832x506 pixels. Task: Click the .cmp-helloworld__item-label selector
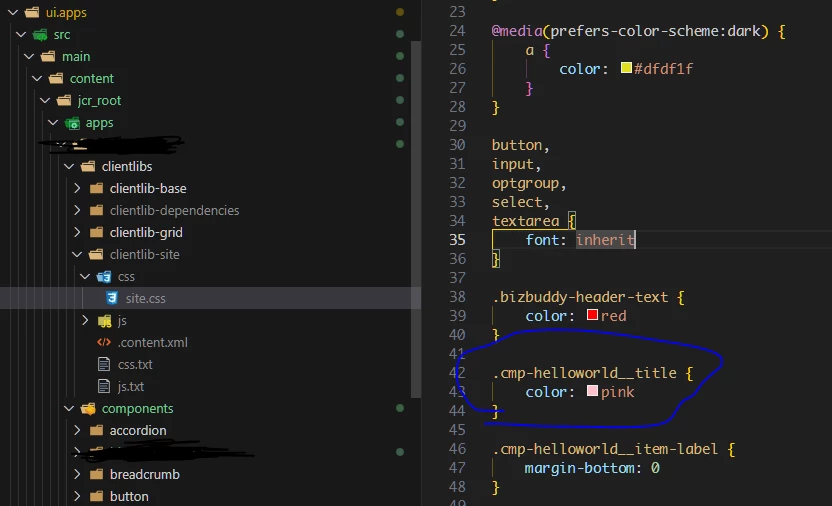click(605, 449)
